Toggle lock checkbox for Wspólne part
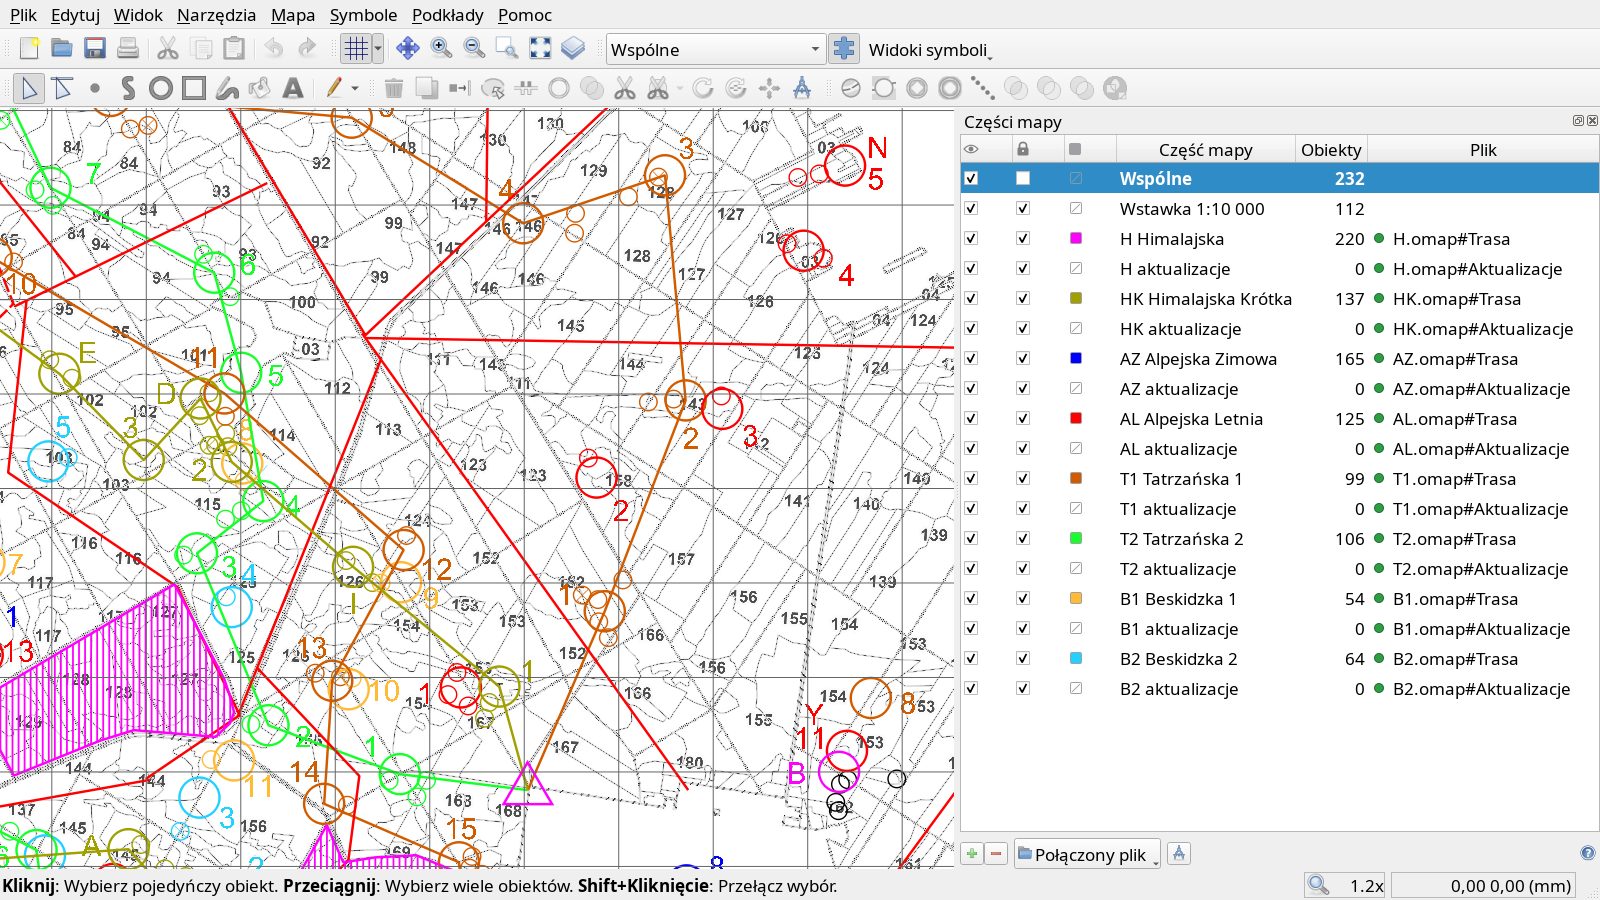The width and height of the screenshot is (1600, 900). coord(1022,179)
